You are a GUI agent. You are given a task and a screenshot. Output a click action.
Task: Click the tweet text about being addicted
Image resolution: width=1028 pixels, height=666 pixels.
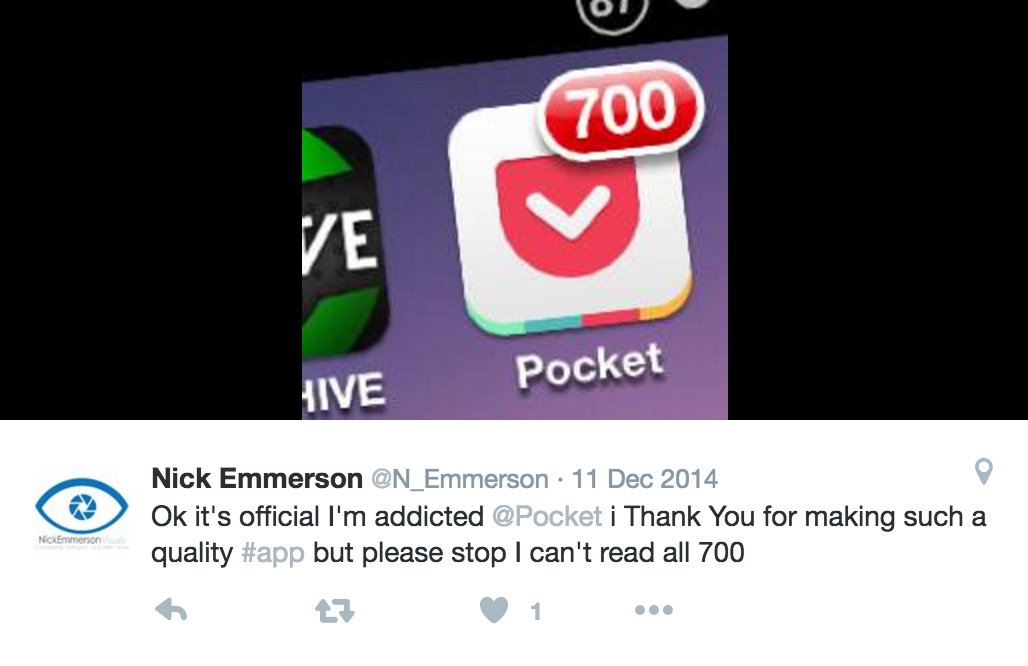pos(568,535)
